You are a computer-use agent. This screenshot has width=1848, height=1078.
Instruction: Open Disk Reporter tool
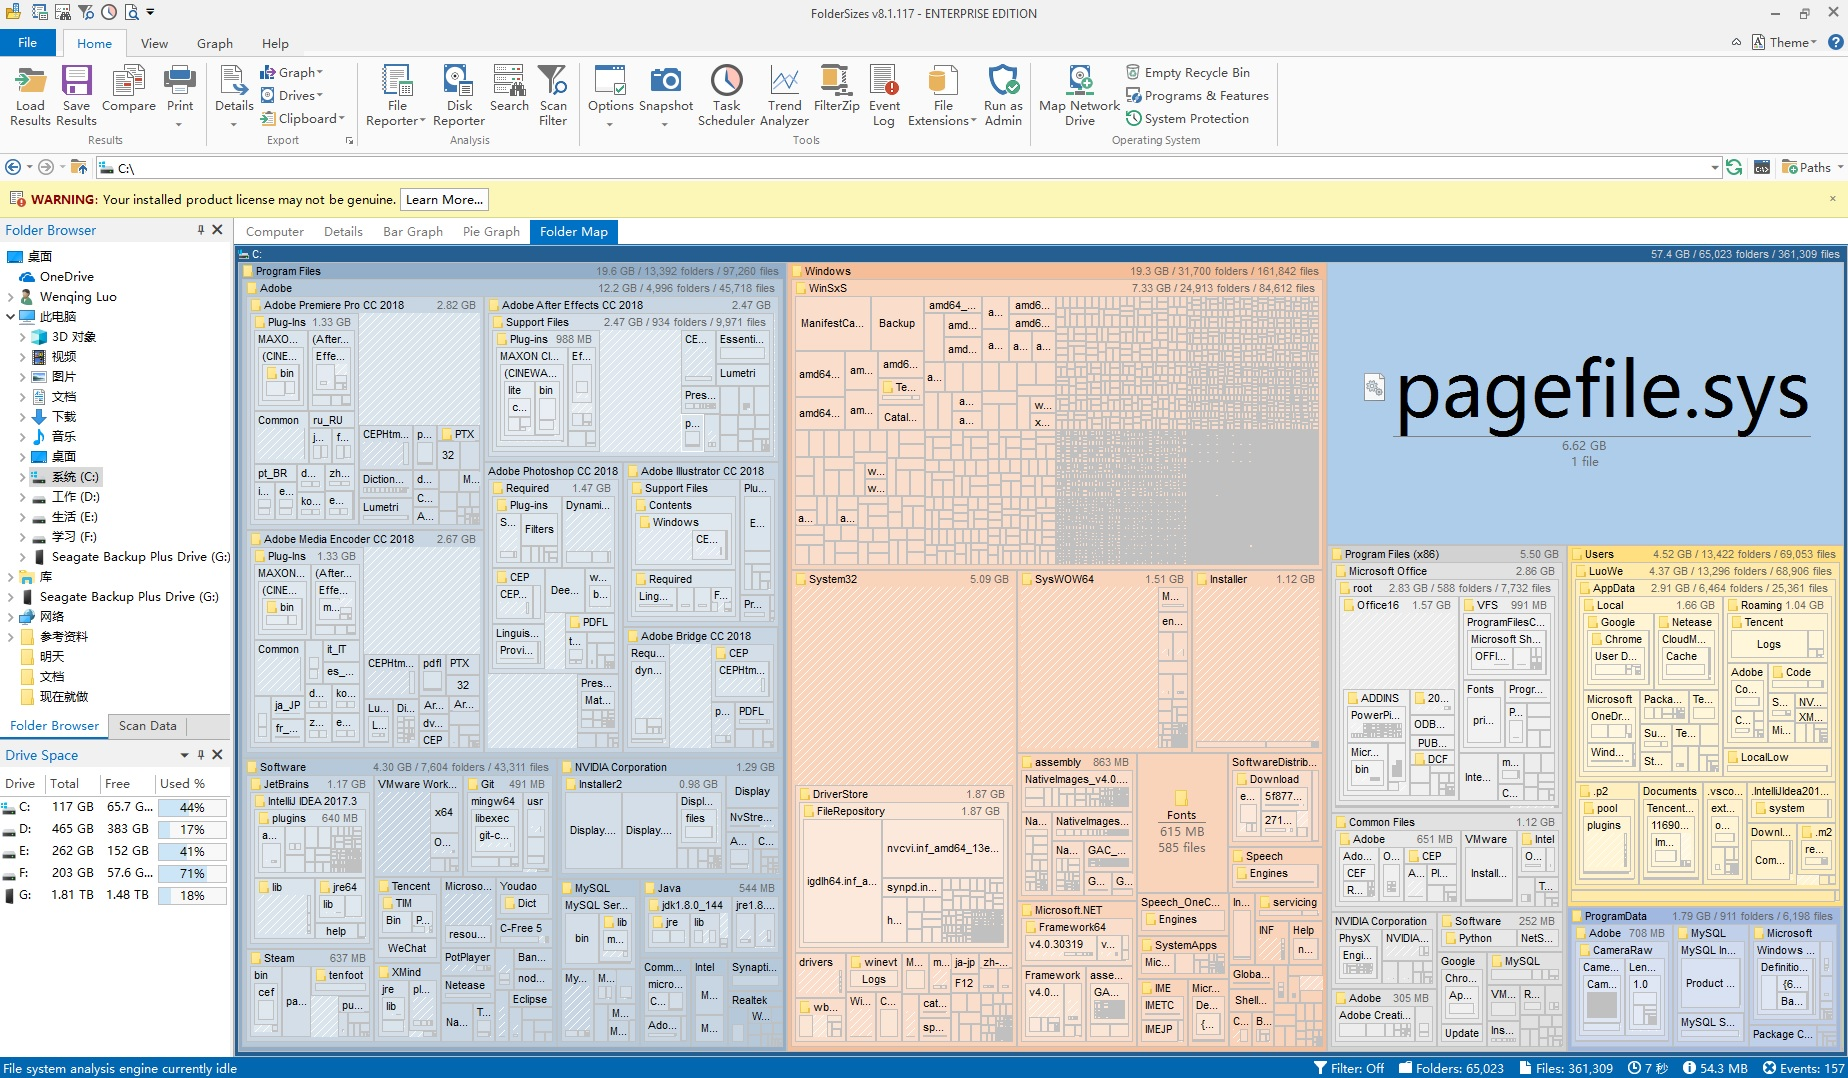point(459,96)
